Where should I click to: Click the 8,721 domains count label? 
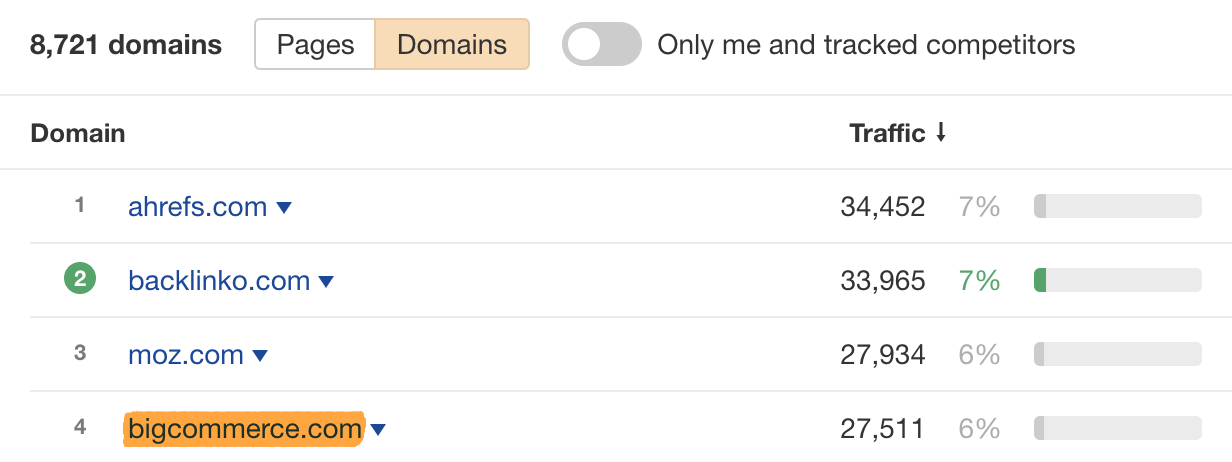126,45
